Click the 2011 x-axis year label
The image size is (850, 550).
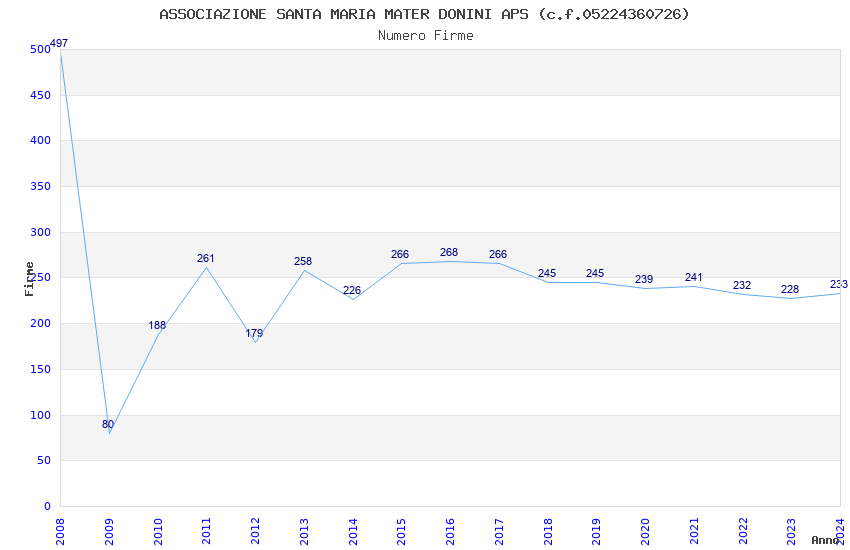[207, 531]
